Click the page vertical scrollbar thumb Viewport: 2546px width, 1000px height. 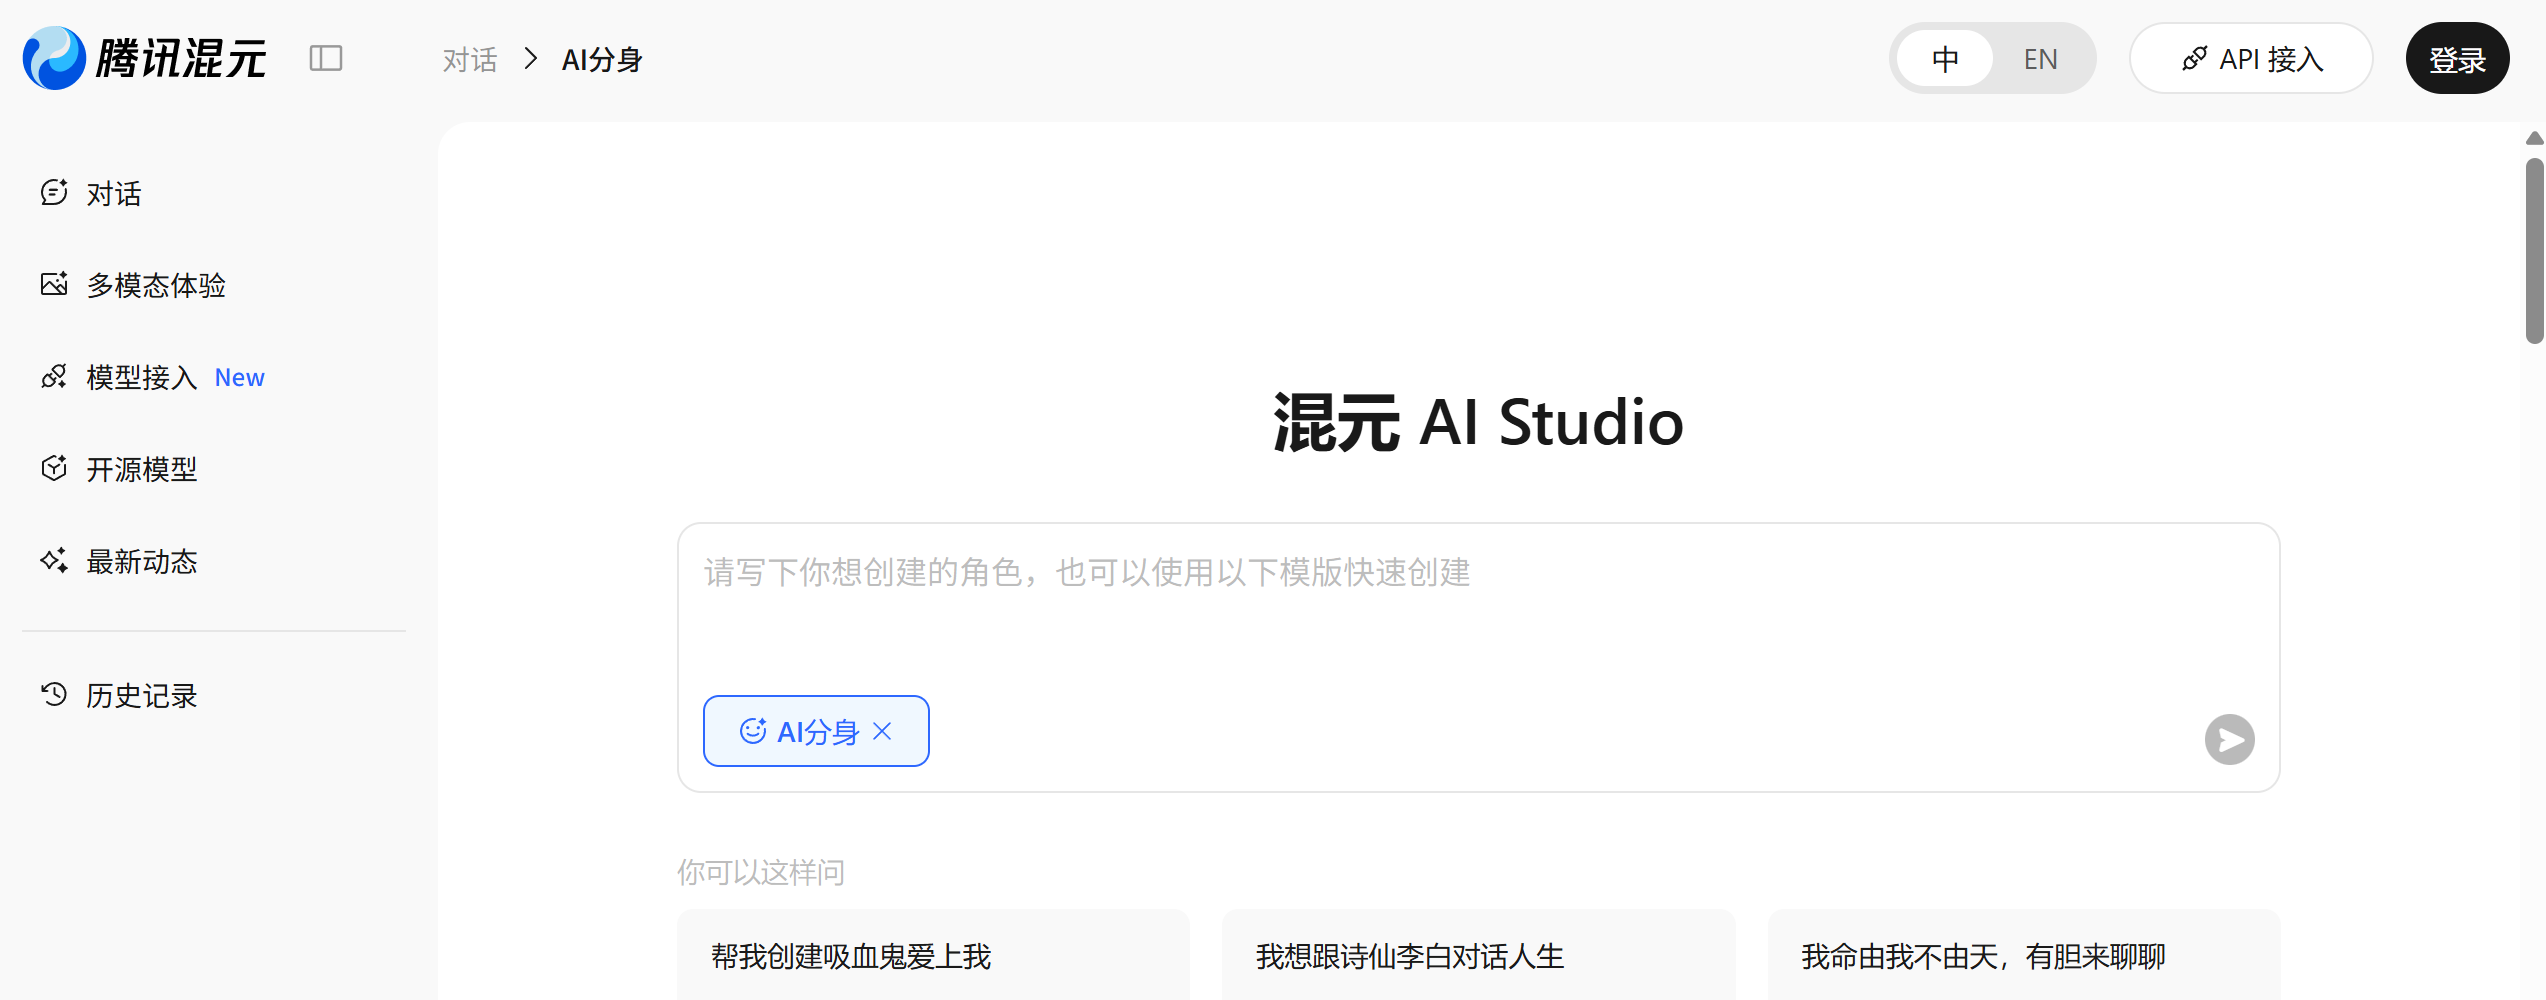coord(2534,250)
